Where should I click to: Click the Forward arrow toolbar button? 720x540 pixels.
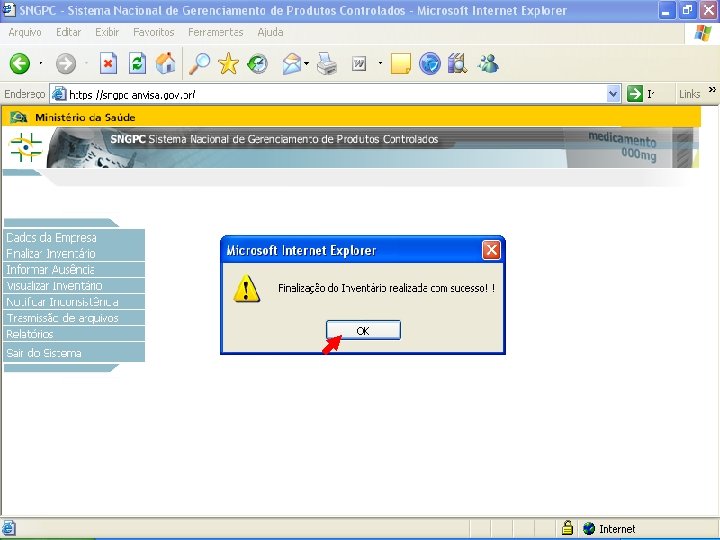point(66,63)
